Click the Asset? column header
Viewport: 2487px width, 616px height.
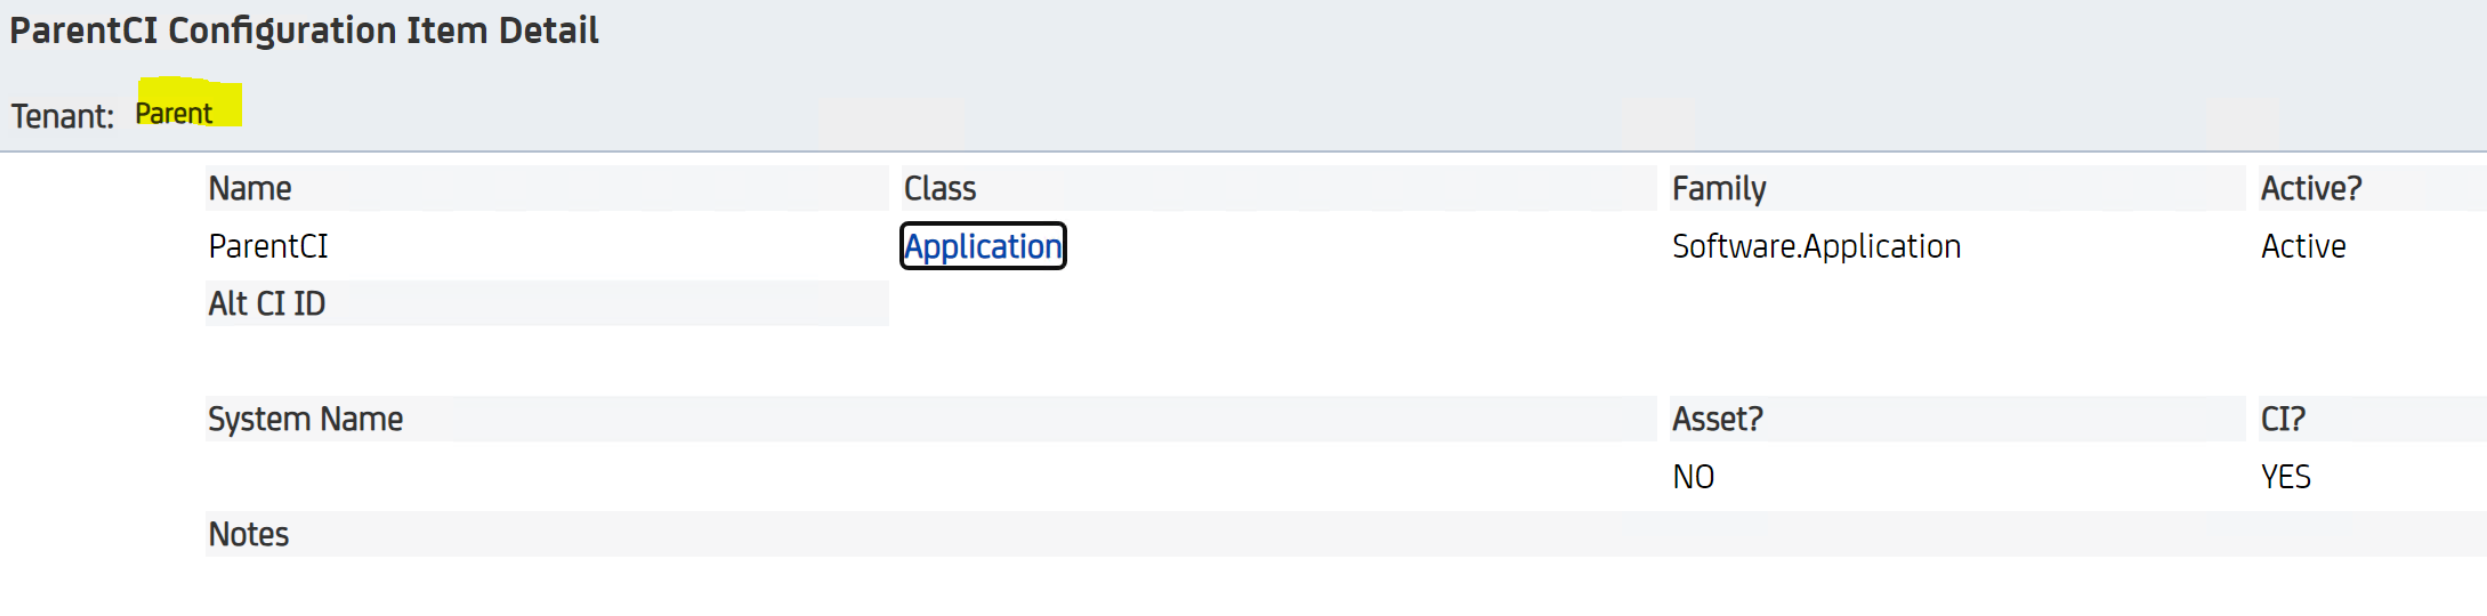point(1717,419)
